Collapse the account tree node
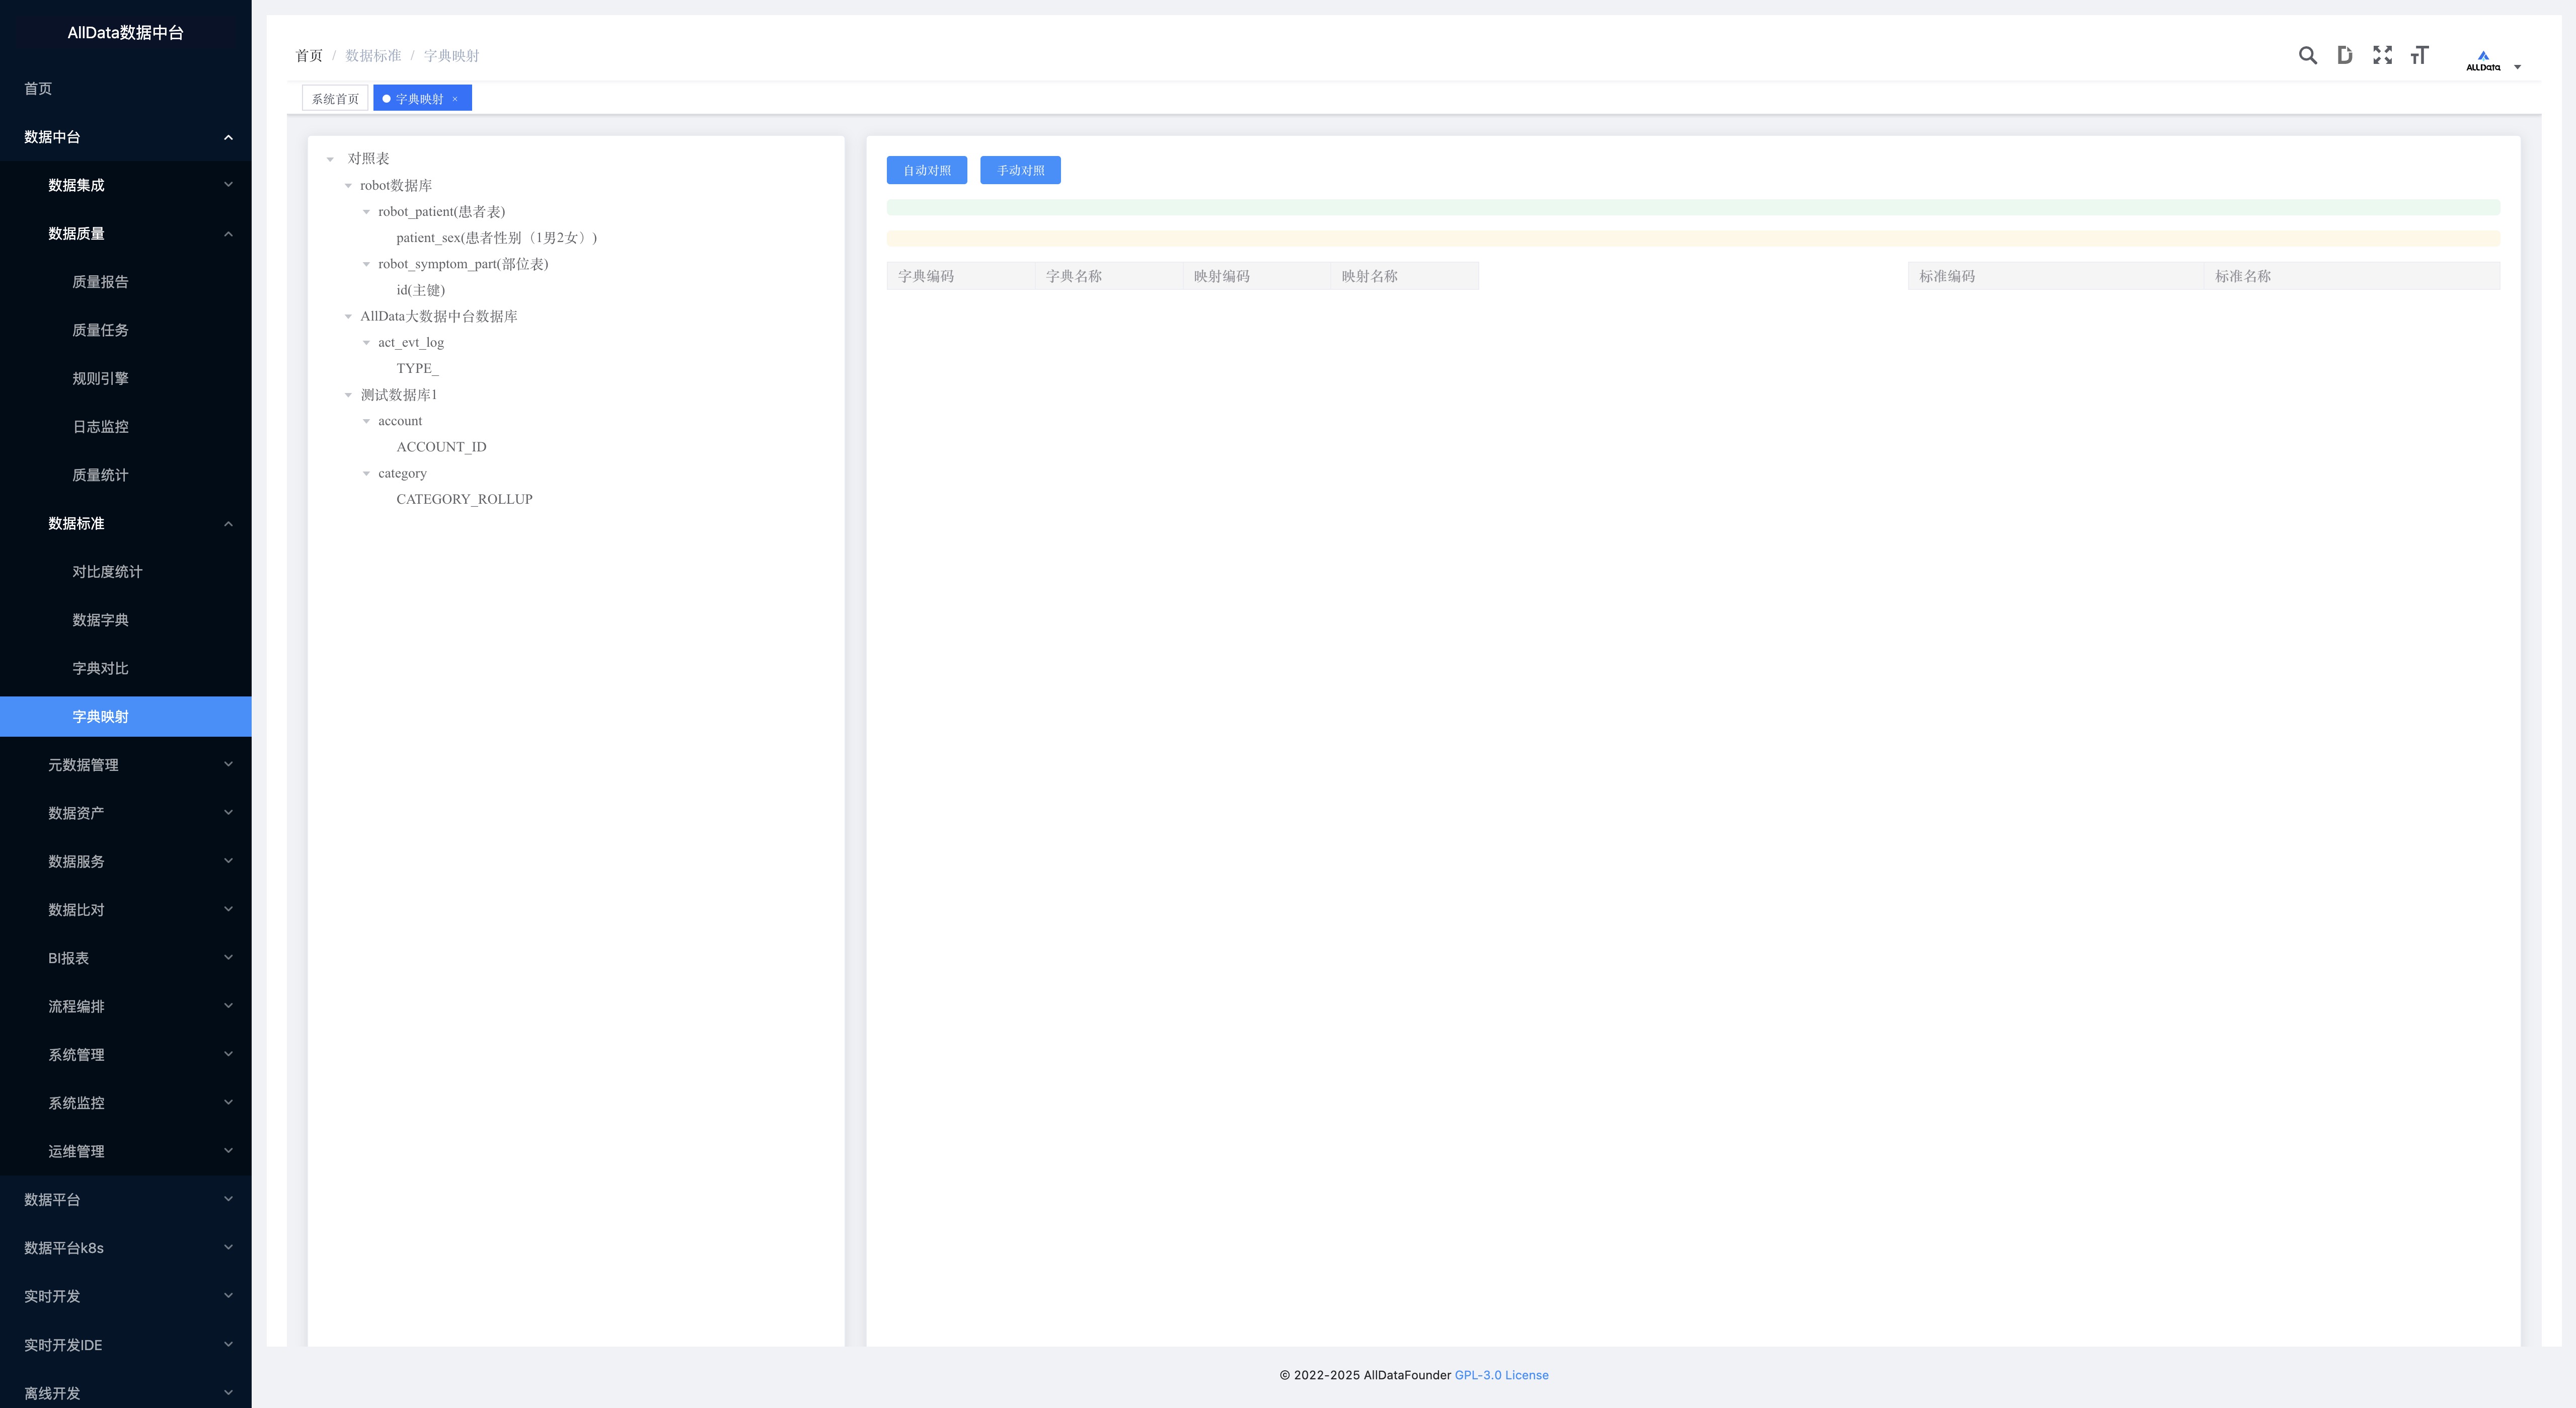This screenshot has width=2576, height=1408. tap(366, 421)
